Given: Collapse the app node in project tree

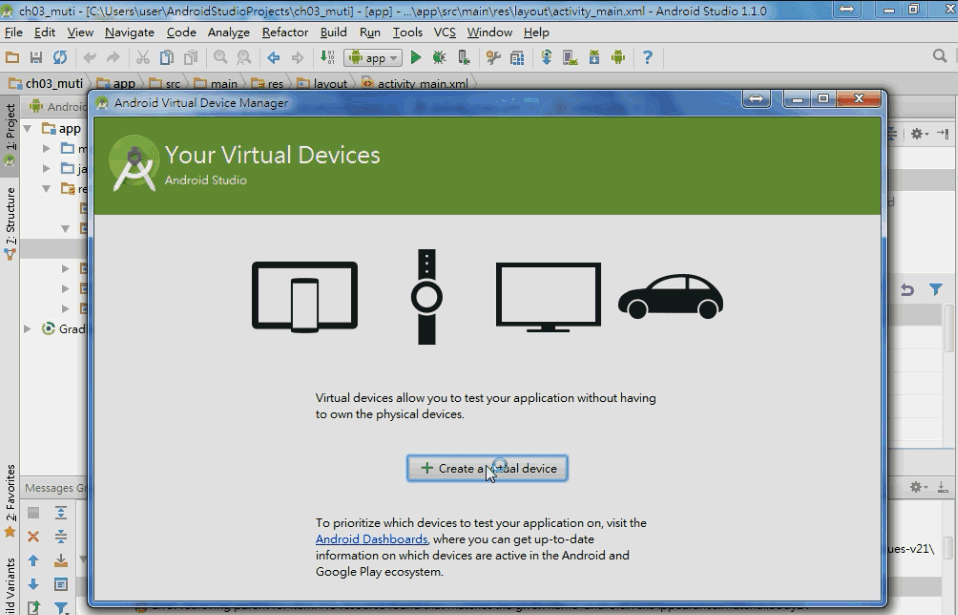Looking at the screenshot, I should point(27,129).
